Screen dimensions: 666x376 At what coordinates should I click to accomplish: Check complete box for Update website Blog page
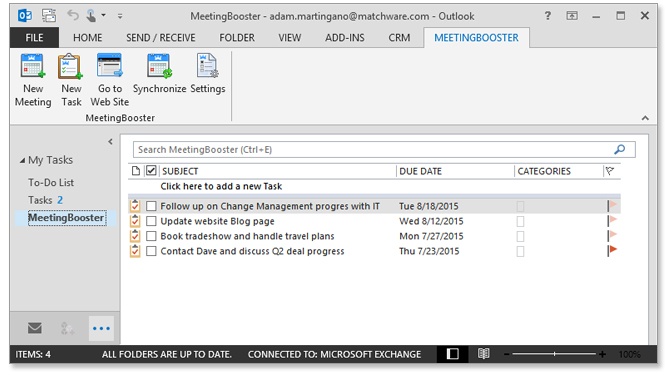pyautogui.click(x=151, y=221)
